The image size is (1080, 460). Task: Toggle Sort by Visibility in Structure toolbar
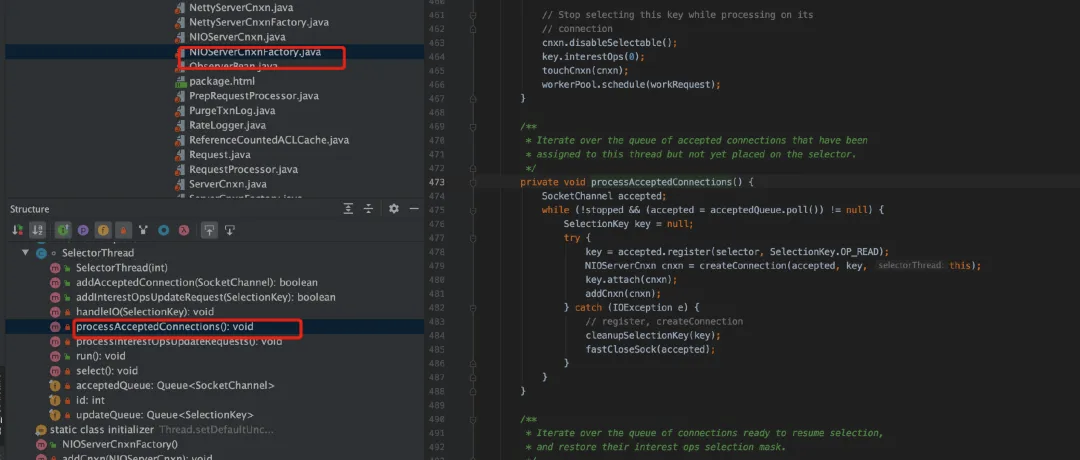click(x=17, y=230)
